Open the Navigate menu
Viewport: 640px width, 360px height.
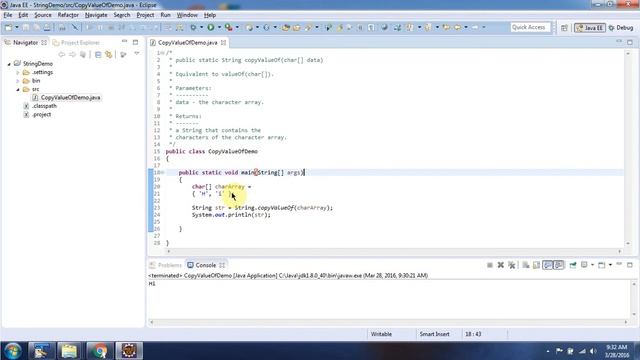pos(96,15)
